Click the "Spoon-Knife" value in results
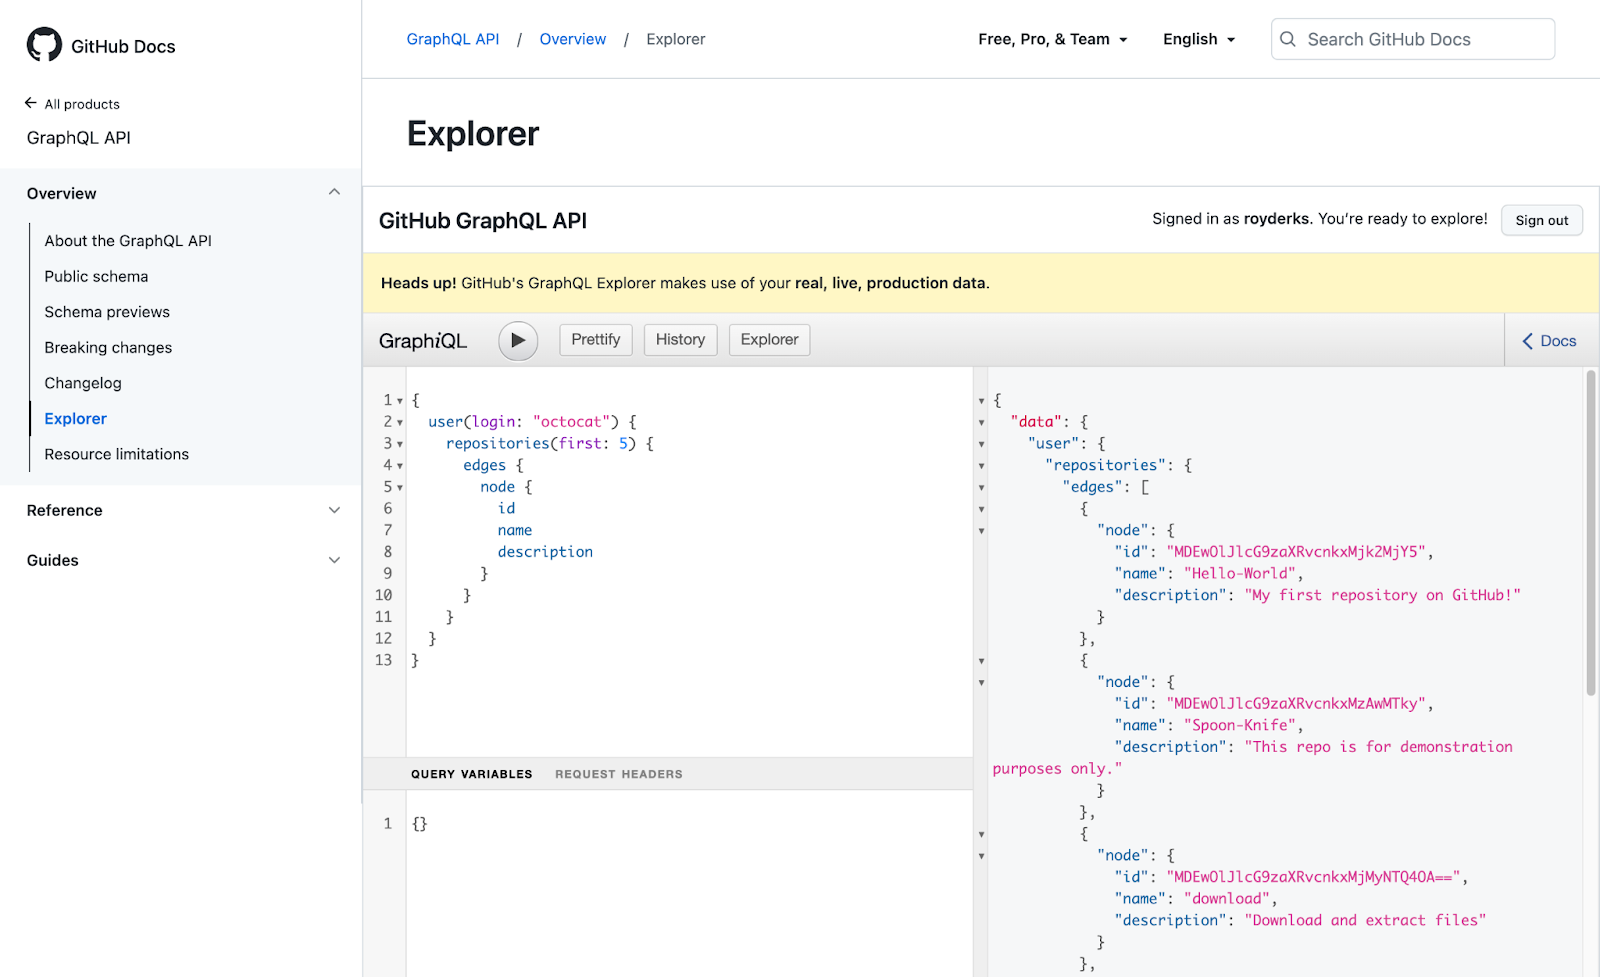Screen dimensions: 1600x977 pos(1241,726)
